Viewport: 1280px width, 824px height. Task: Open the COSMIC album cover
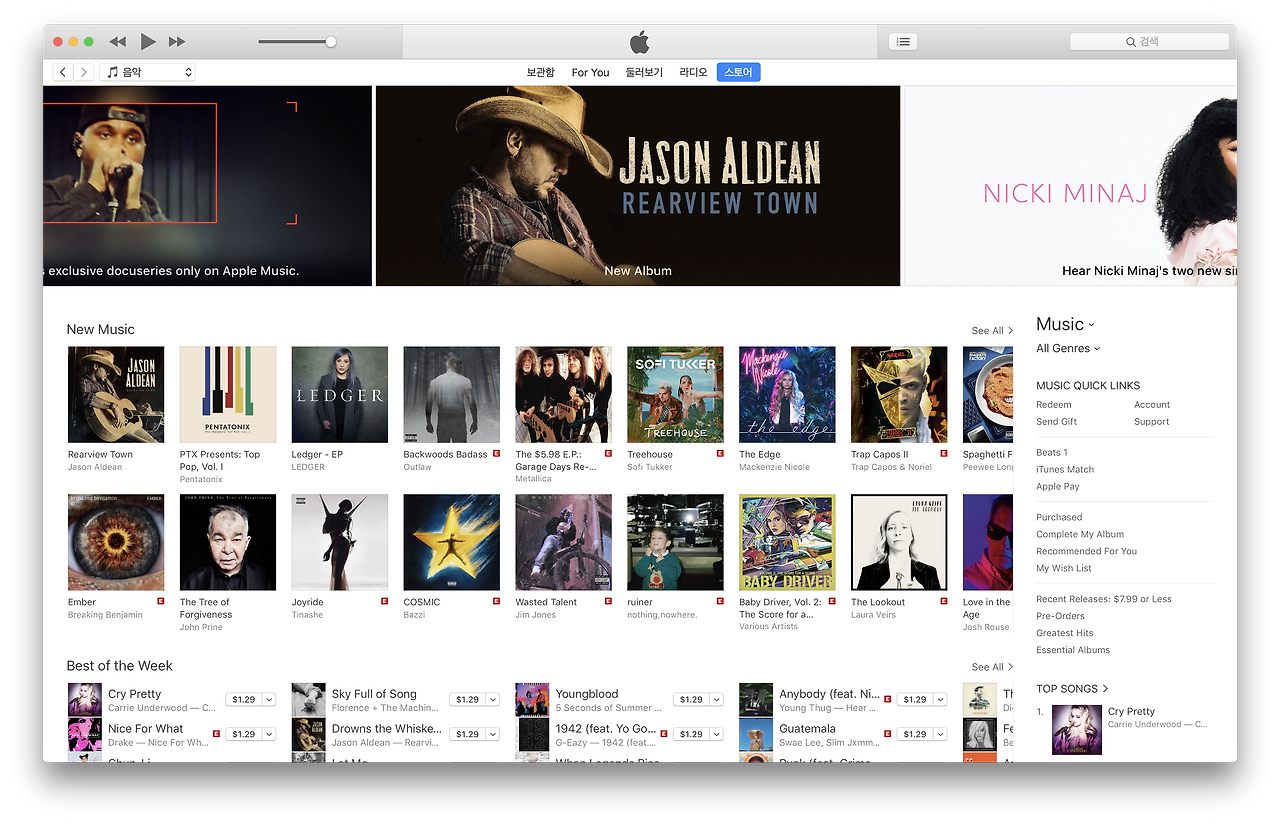(x=452, y=542)
